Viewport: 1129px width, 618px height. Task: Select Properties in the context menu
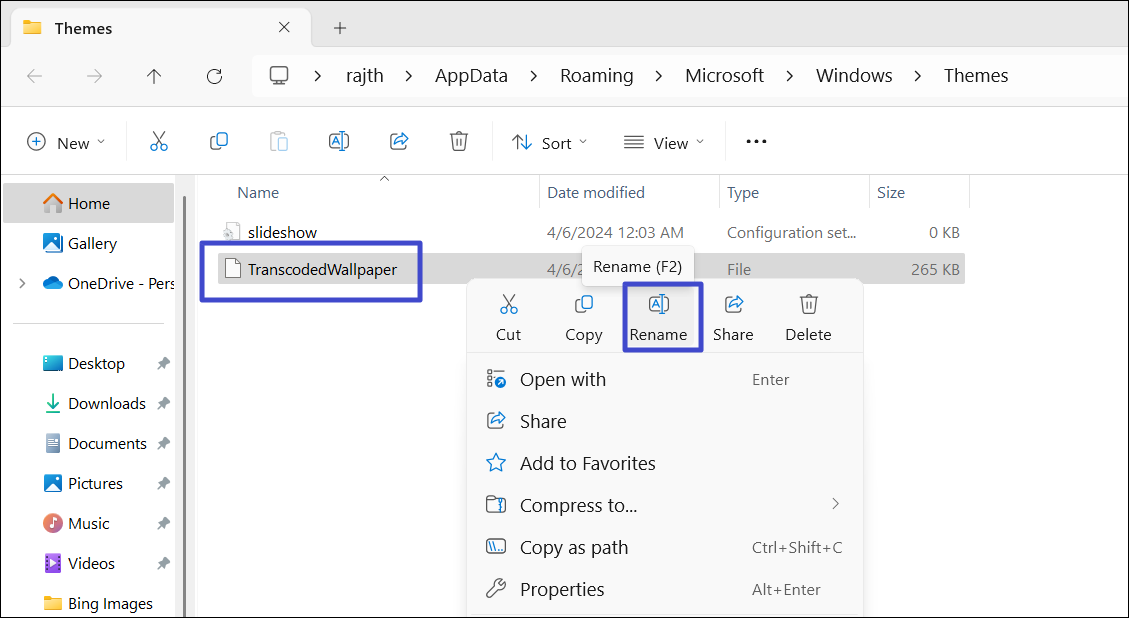[665, 589]
